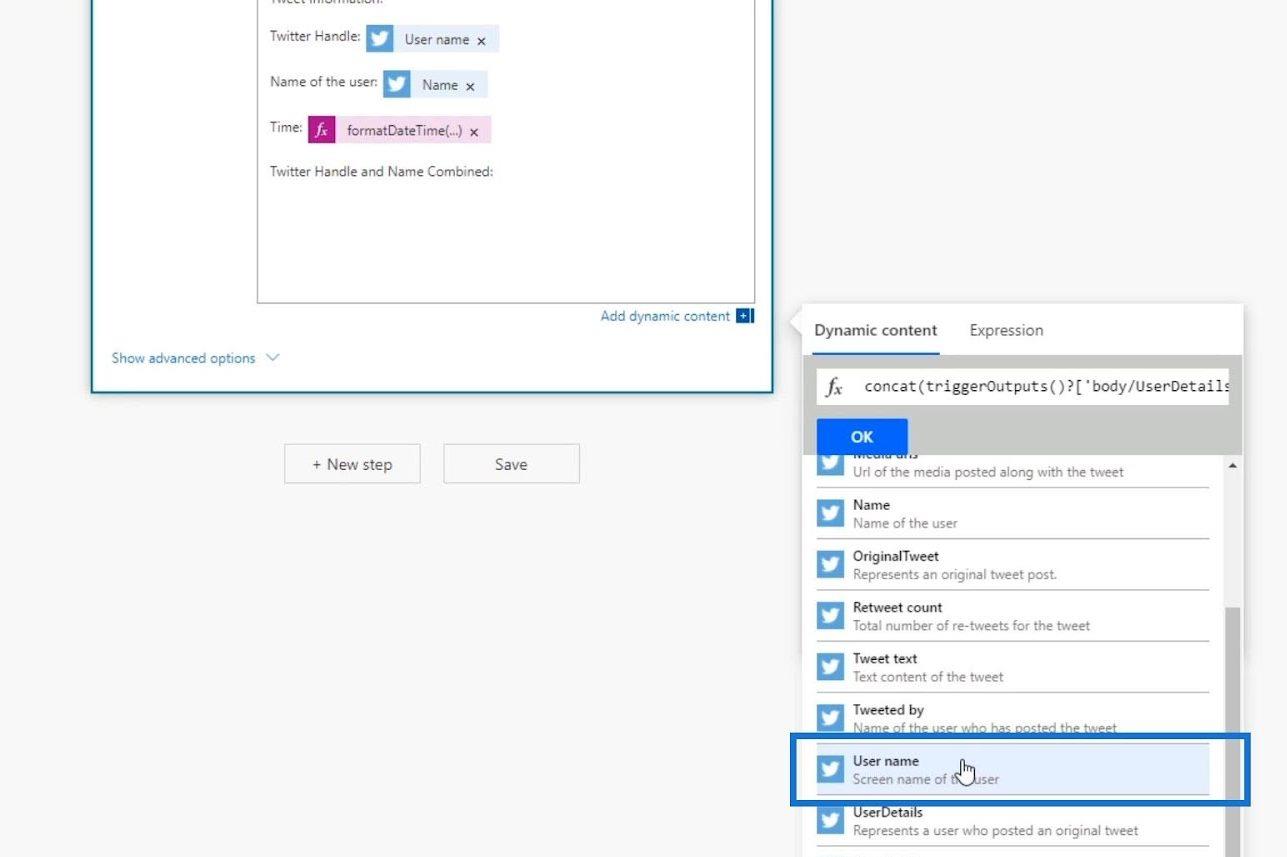Switch to the Dynamic content tab
Screen dimensions: 1287x857
tap(875, 330)
